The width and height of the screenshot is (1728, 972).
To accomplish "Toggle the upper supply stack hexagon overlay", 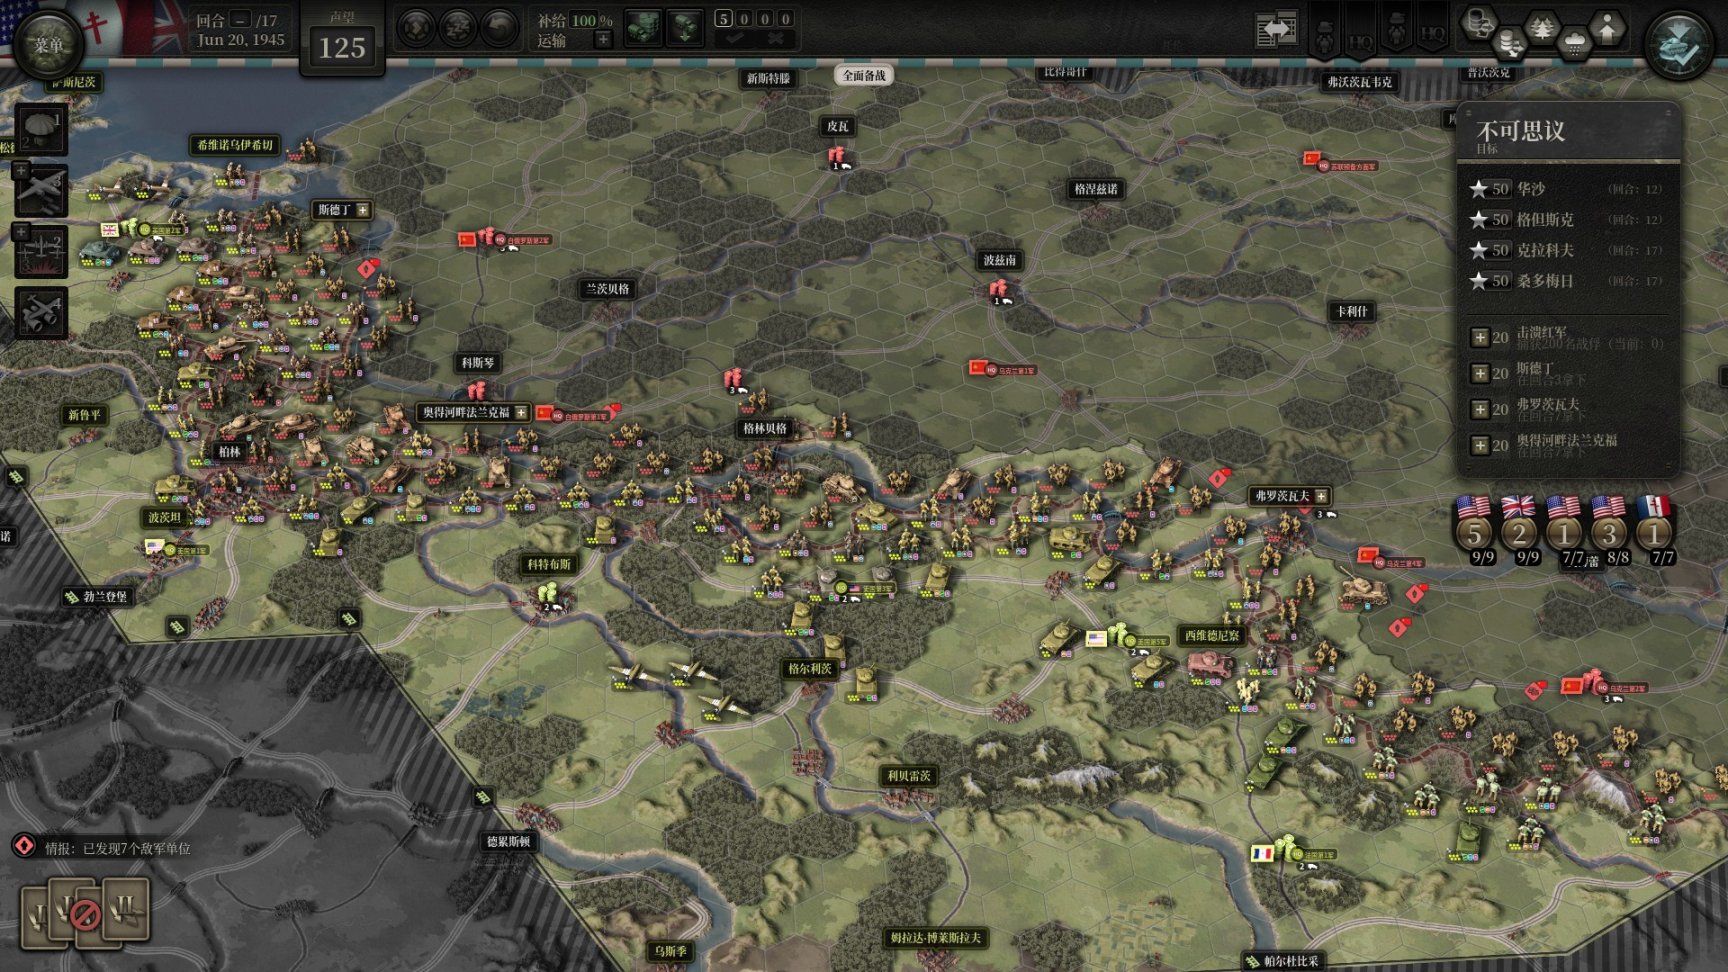I will [1477, 24].
